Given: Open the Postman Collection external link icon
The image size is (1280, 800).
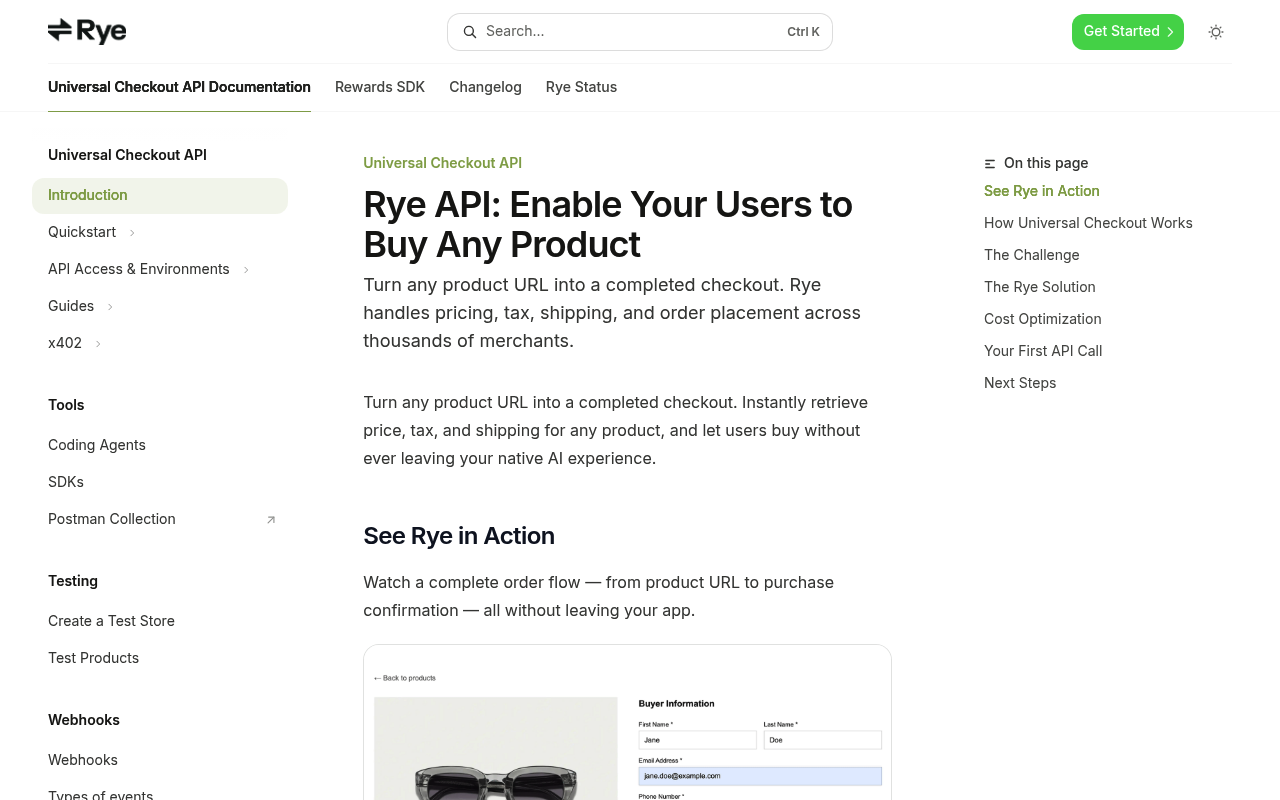Looking at the screenshot, I should point(271,519).
